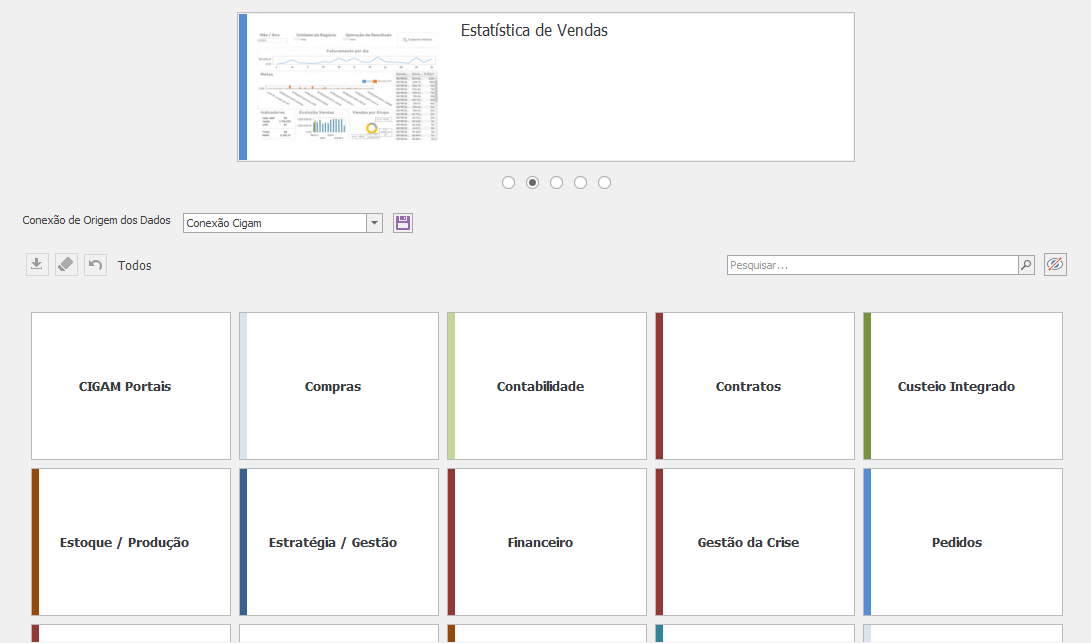Open the Conexão Cigam dropdown arrow
1091x643 pixels.
(374, 223)
